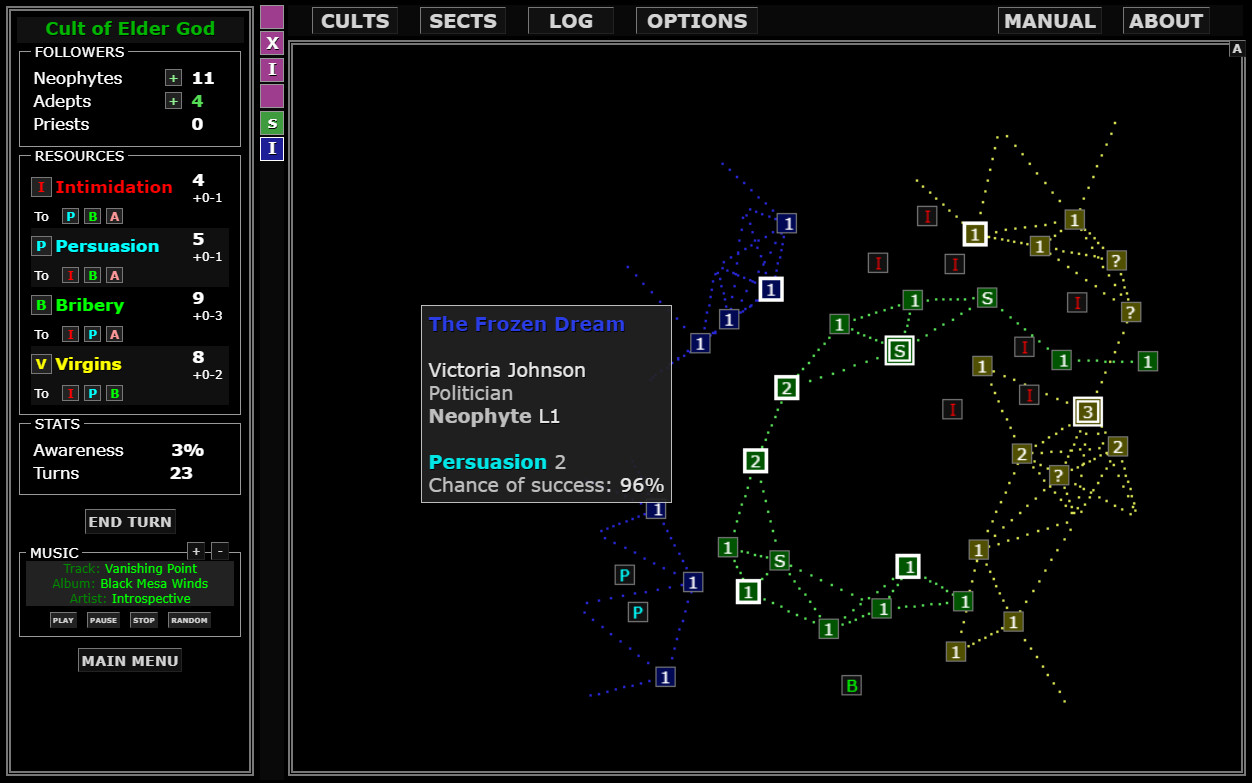Open the game MANUAL

[x=1050, y=20]
